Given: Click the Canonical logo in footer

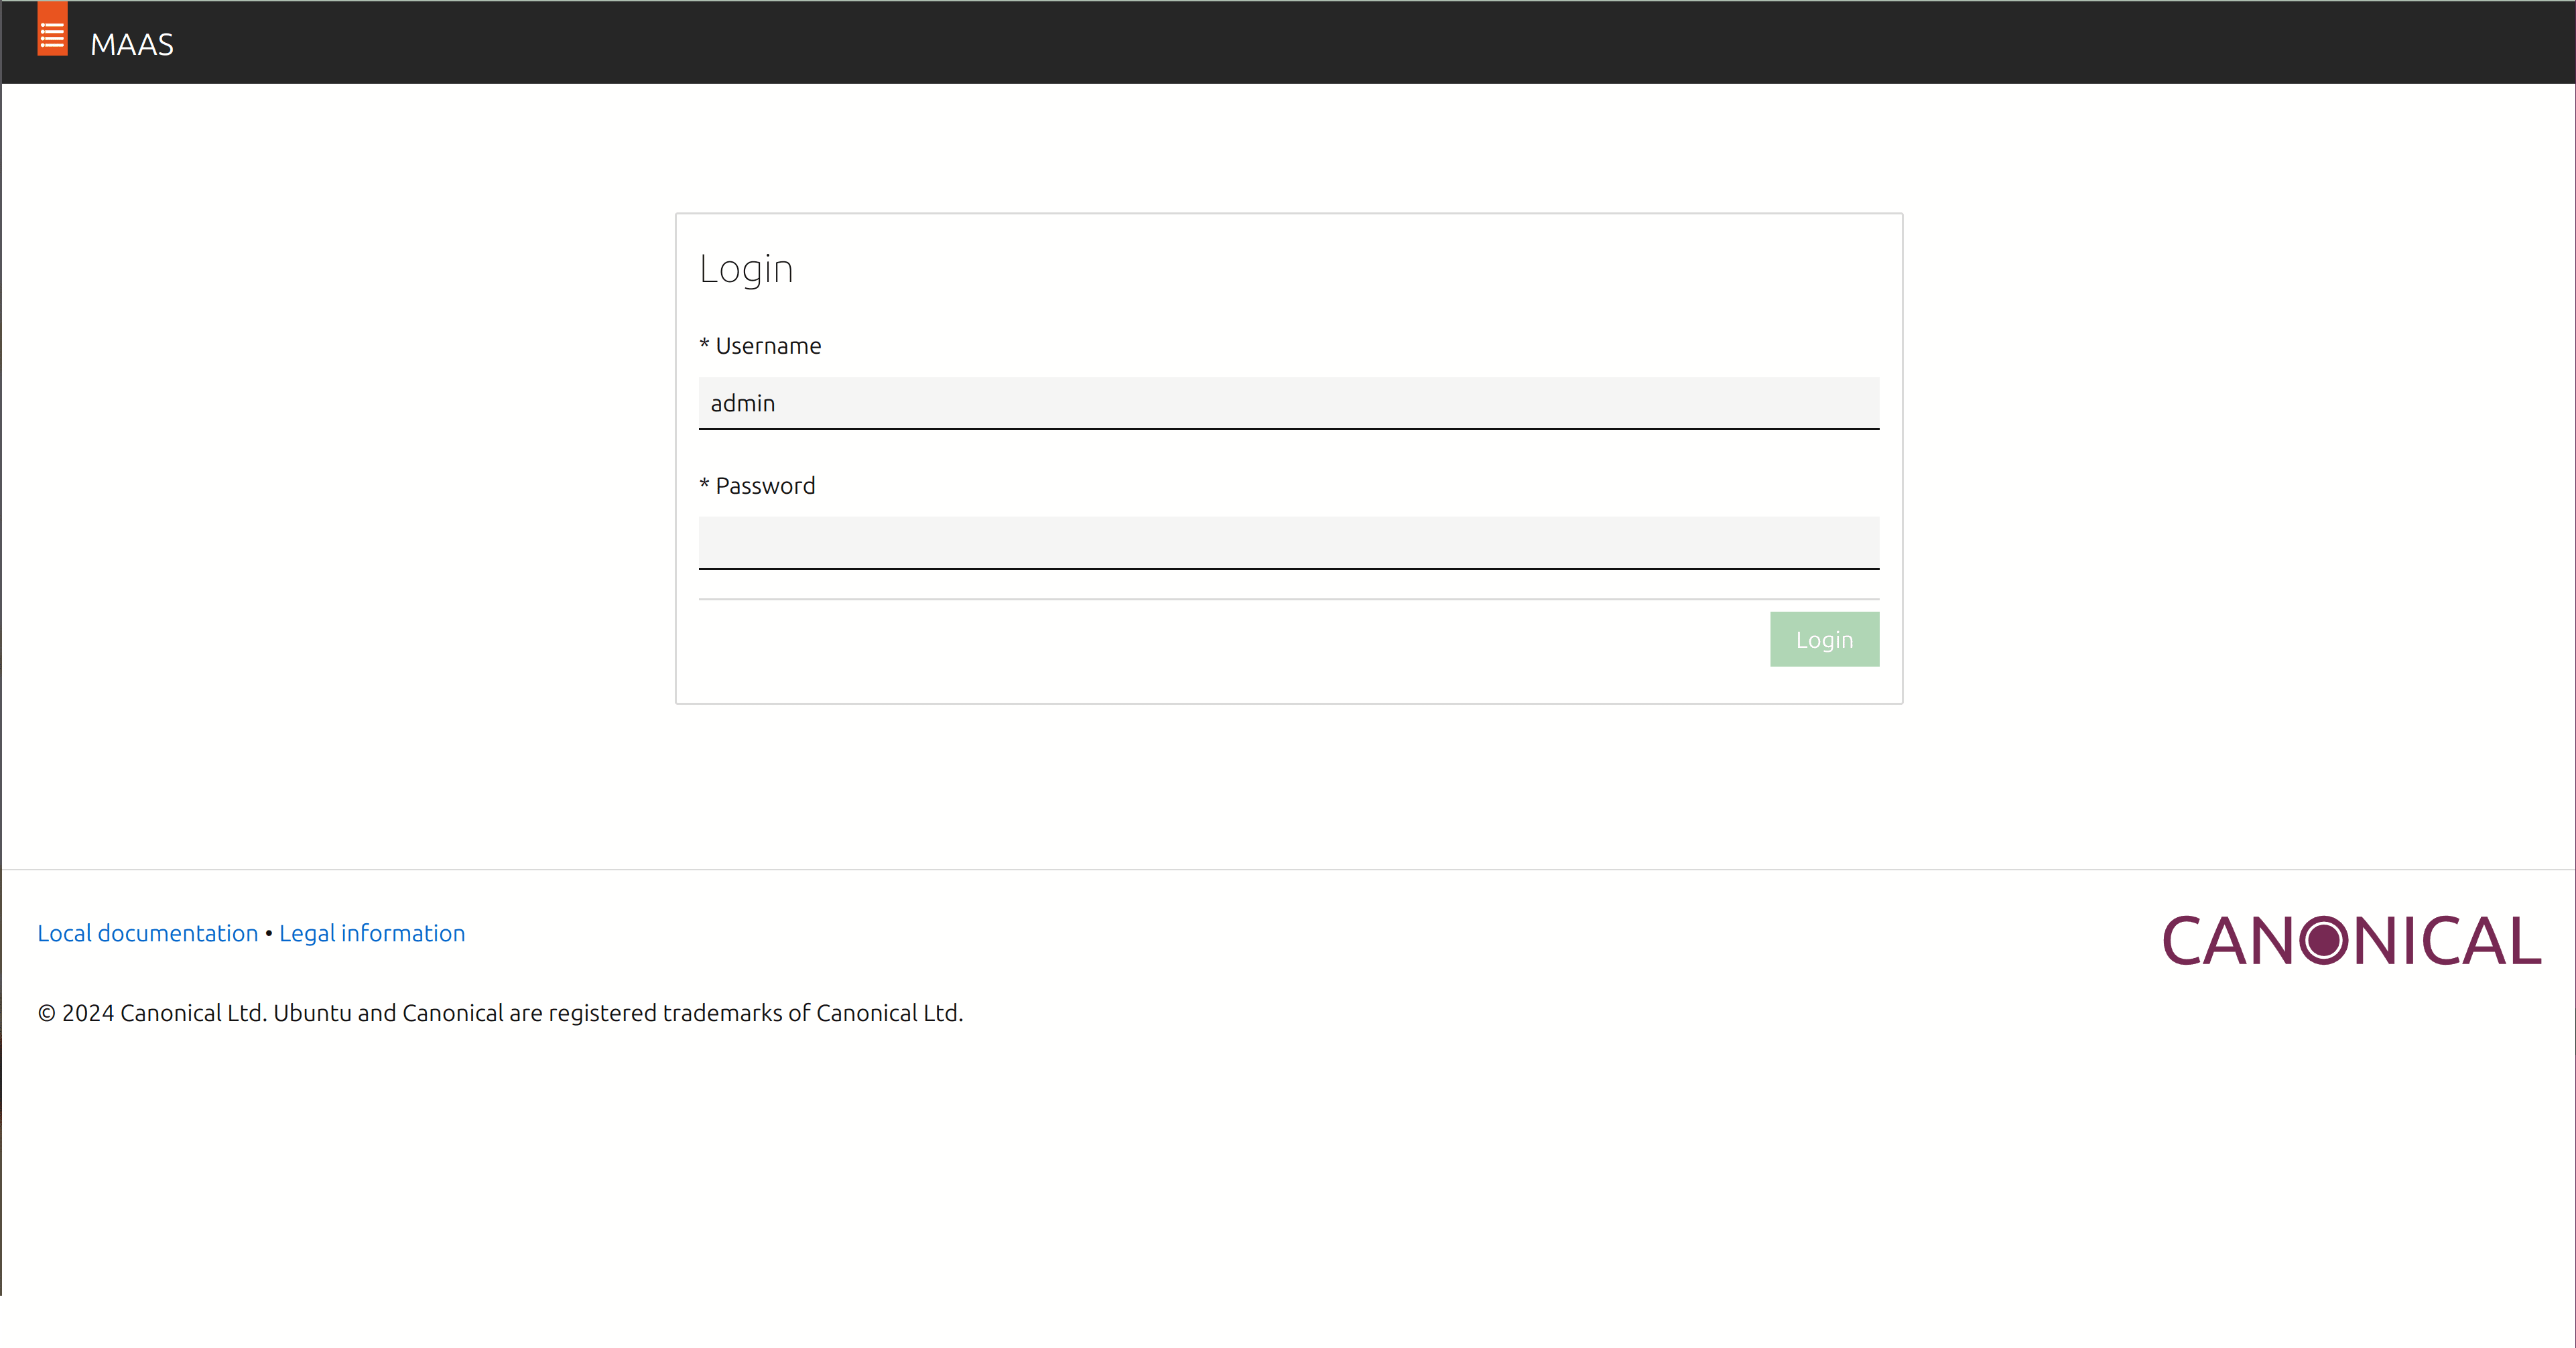Looking at the screenshot, I should click(x=2351, y=941).
